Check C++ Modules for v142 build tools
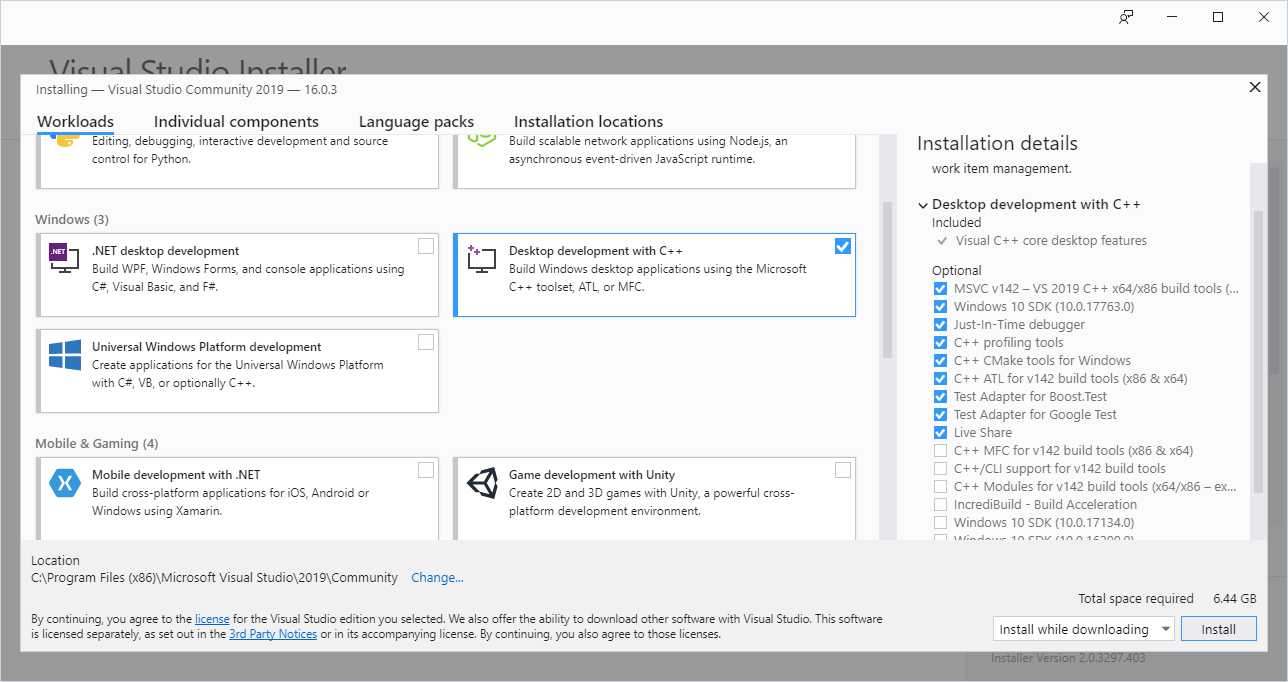The width and height of the screenshot is (1288, 682). [x=940, y=486]
